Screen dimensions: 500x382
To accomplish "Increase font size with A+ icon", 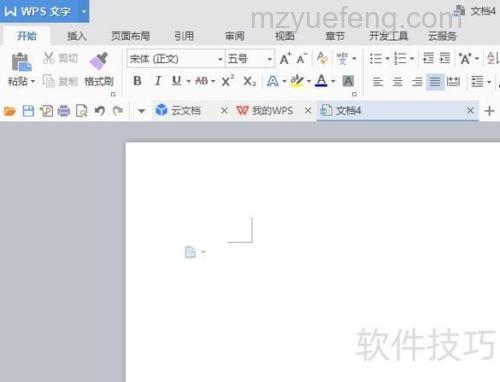I will pyautogui.click(x=285, y=59).
